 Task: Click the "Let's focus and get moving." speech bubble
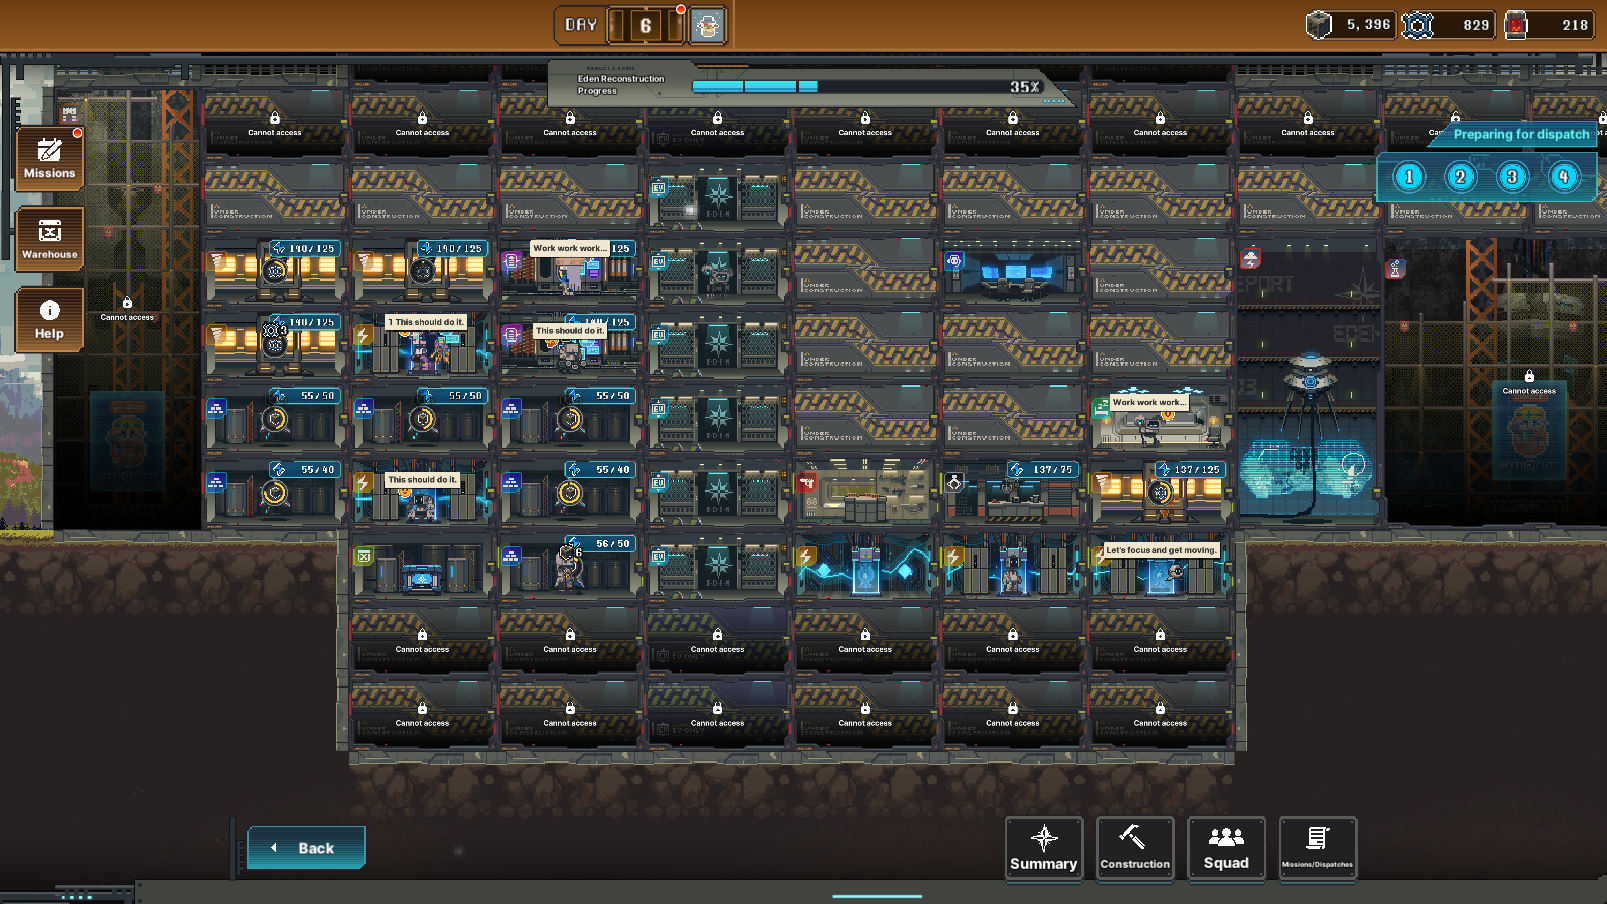coord(1161,550)
